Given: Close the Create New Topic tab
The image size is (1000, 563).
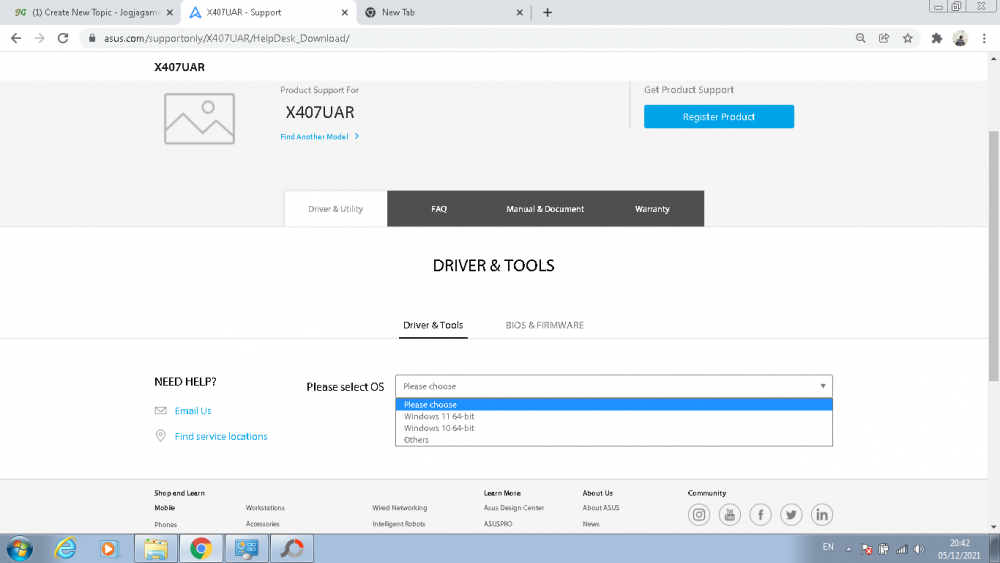Looking at the screenshot, I should click(170, 12).
